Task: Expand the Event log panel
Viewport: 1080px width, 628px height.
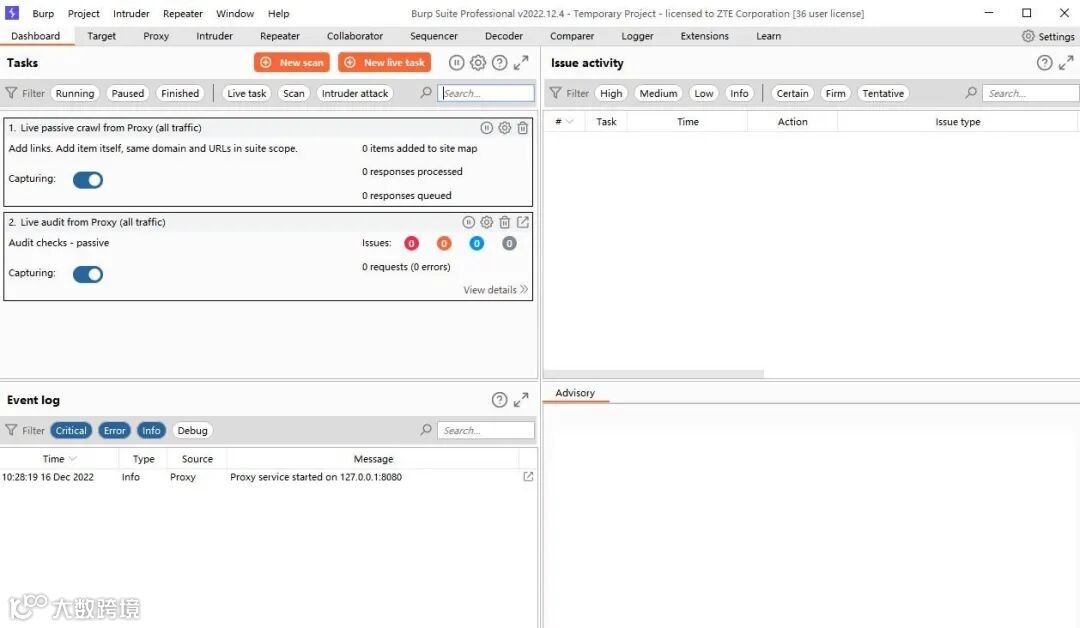Action: pos(521,400)
